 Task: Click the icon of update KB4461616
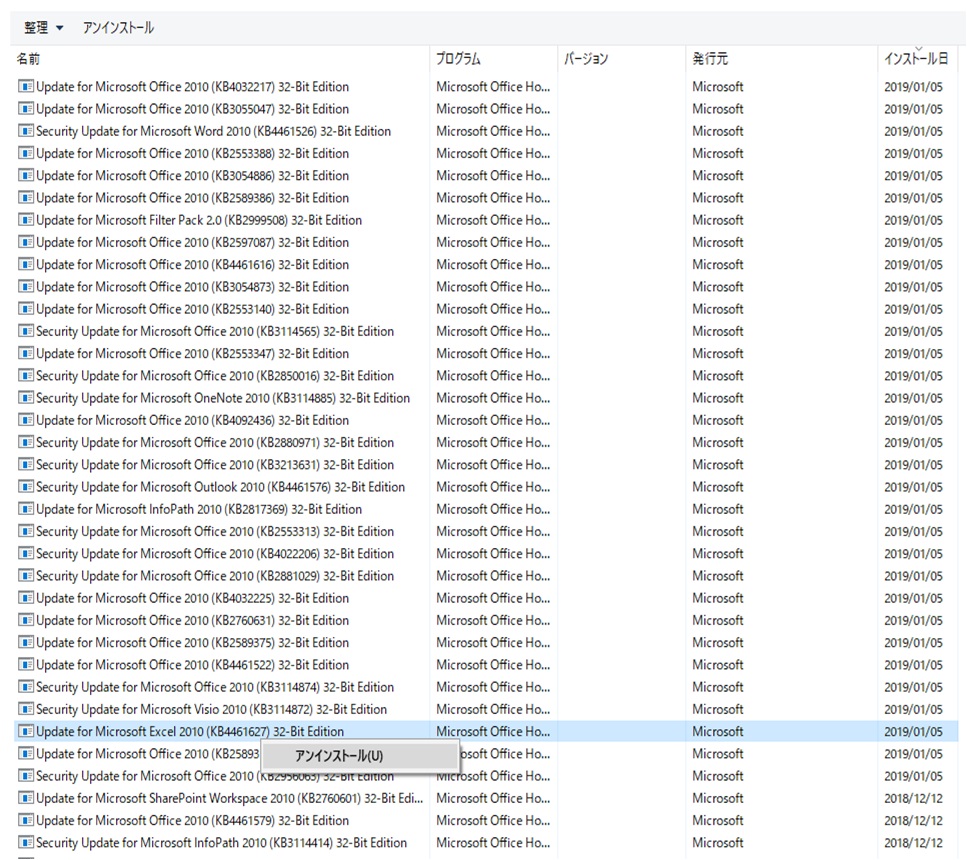26,264
